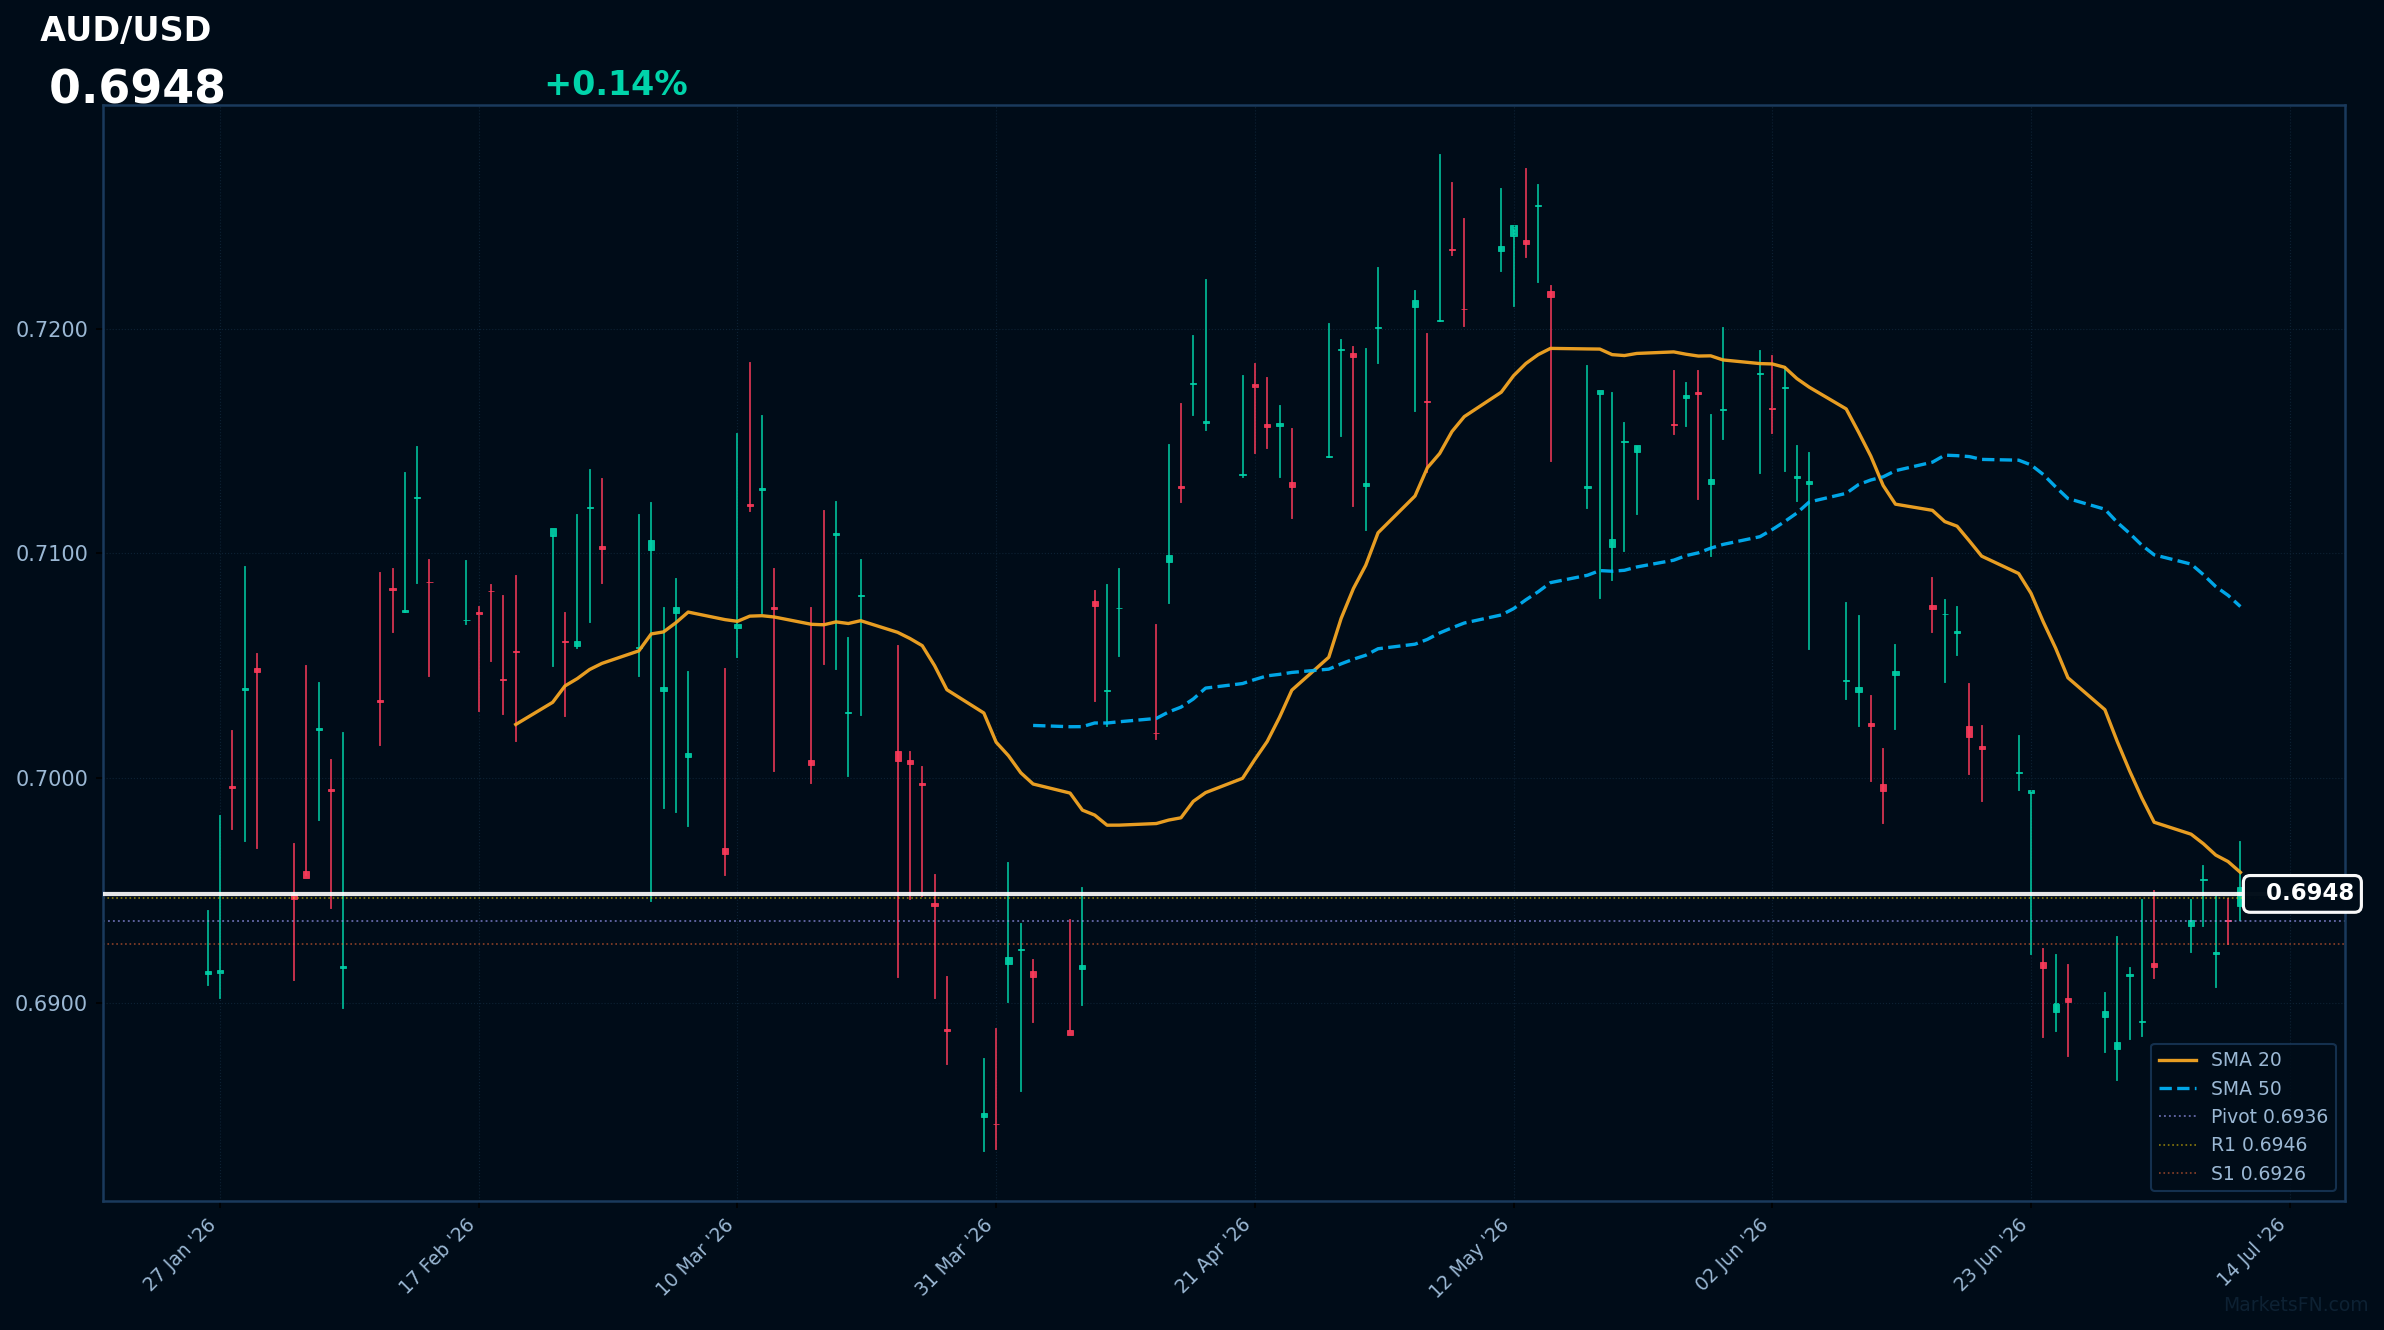
Task: Click the 17 Feb '26 date label
Action: pyautogui.click(x=438, y=1255)
